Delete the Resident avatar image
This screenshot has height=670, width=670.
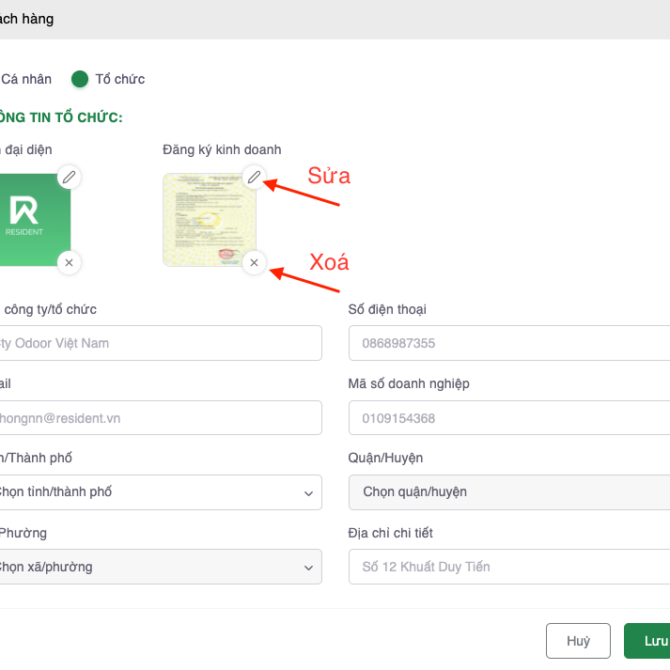[68, 262]
